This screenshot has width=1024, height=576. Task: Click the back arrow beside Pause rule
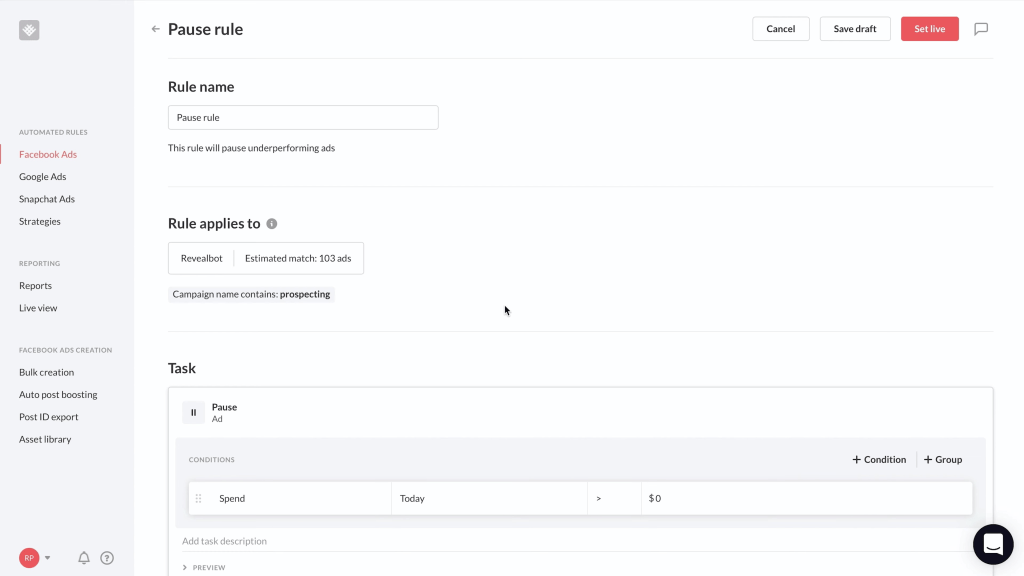point(155,29)
